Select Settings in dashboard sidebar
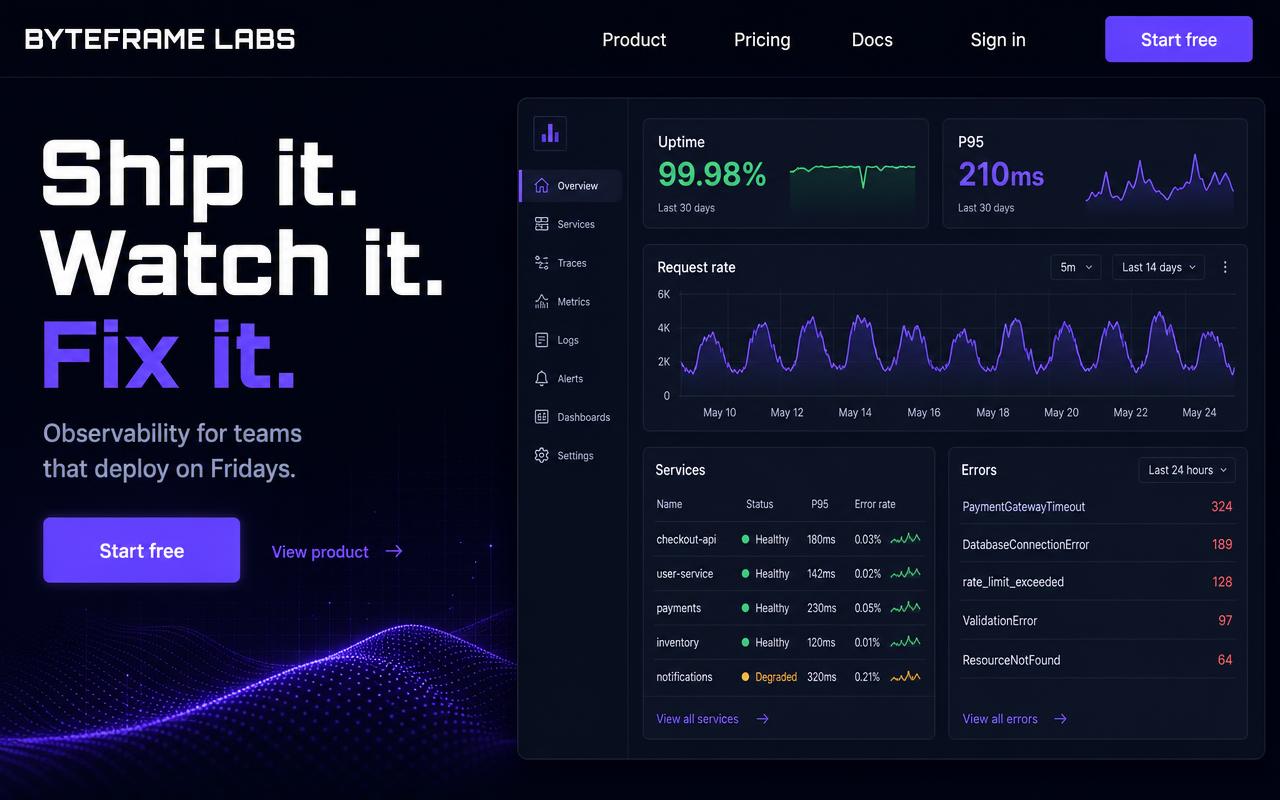The height and width of the screenshot is (800, 1280). click(x=571, y=455)
